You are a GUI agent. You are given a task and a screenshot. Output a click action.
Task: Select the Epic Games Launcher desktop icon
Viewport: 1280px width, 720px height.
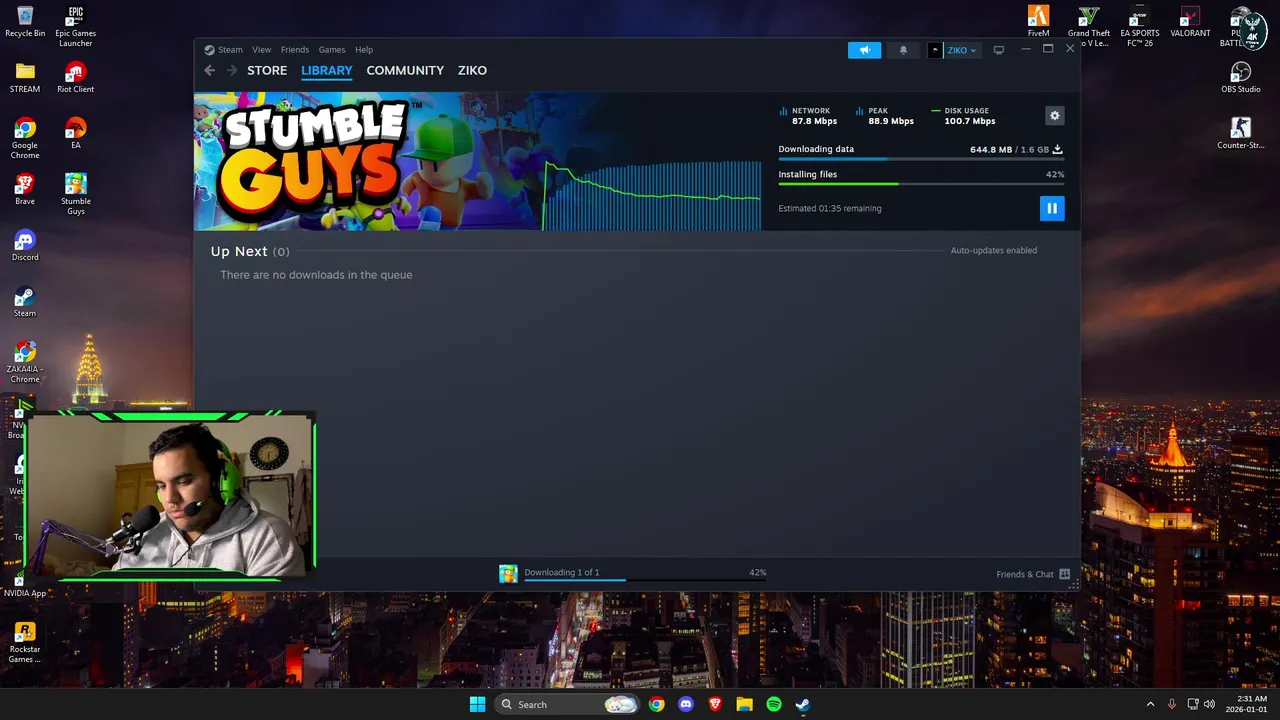[75, 26]
